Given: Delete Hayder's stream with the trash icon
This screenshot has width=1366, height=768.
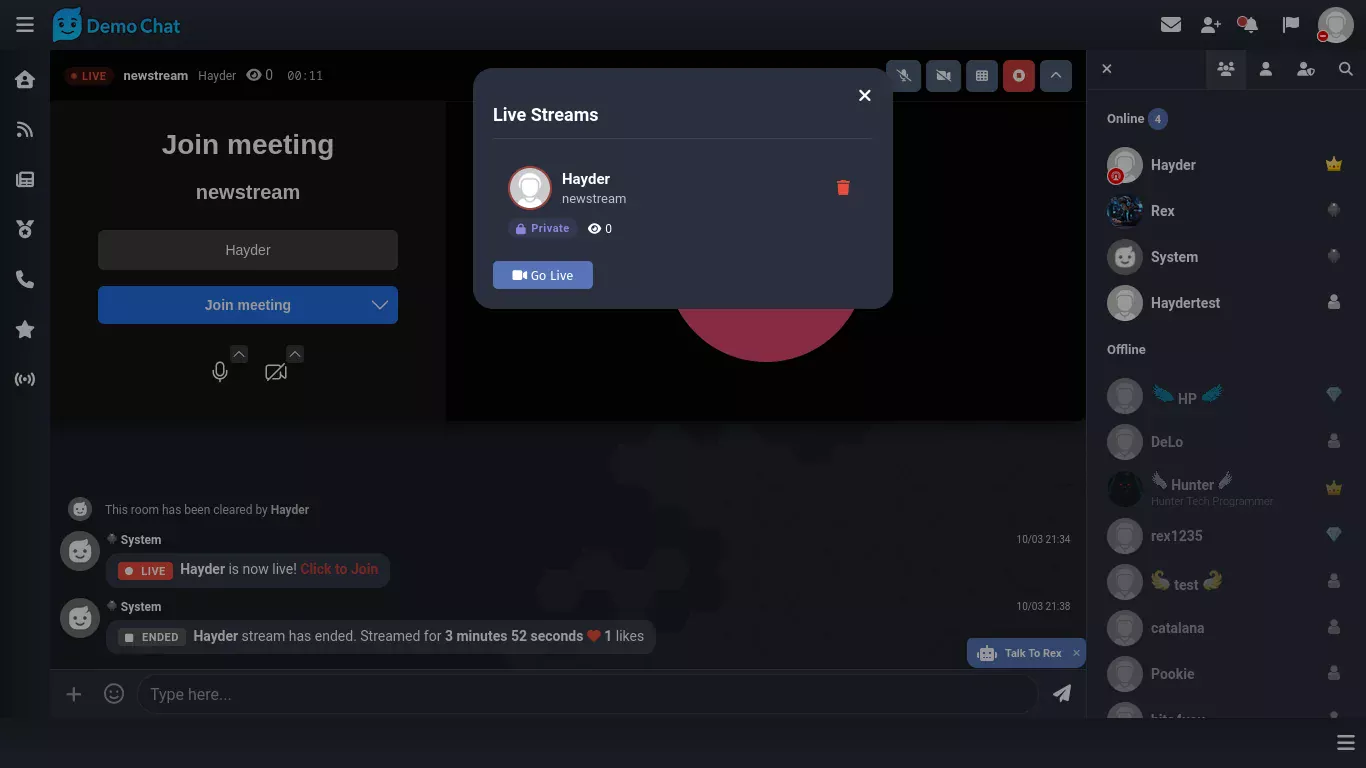Looking at the screenshot, I should pos(843,188).
